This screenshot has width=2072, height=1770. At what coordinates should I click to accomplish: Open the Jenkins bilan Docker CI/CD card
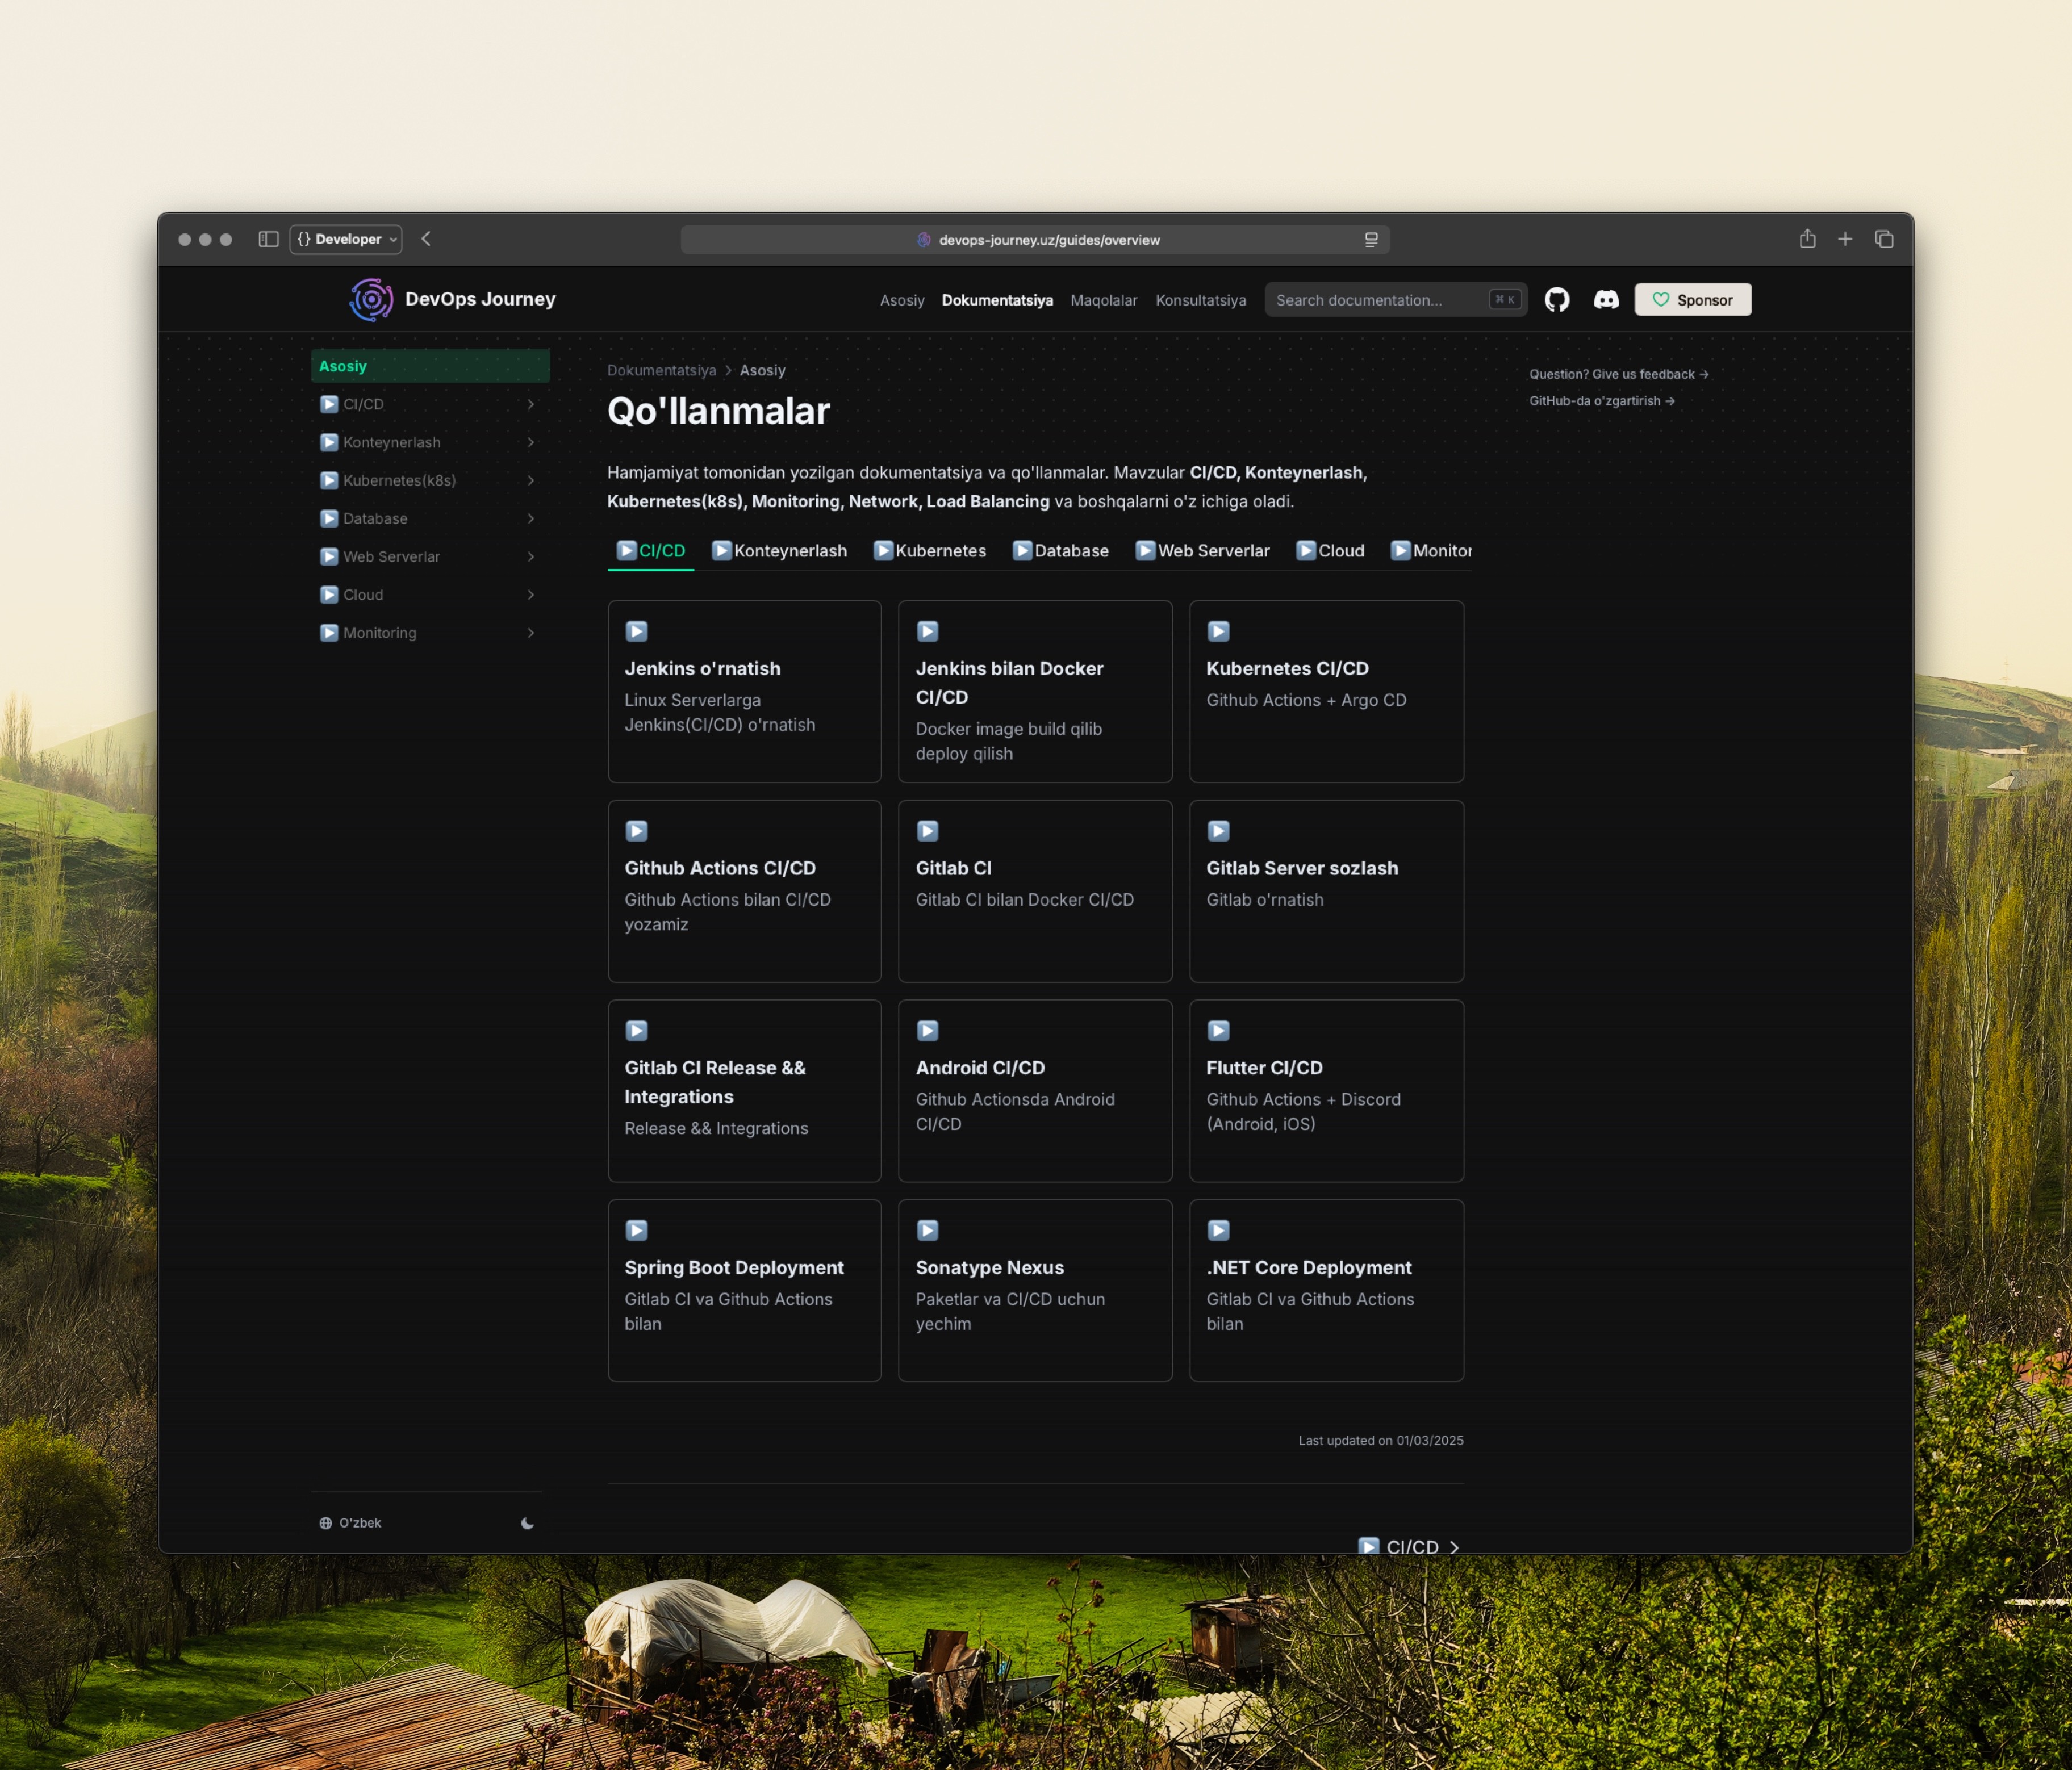pyautogui.click(x=1035, y=691)
